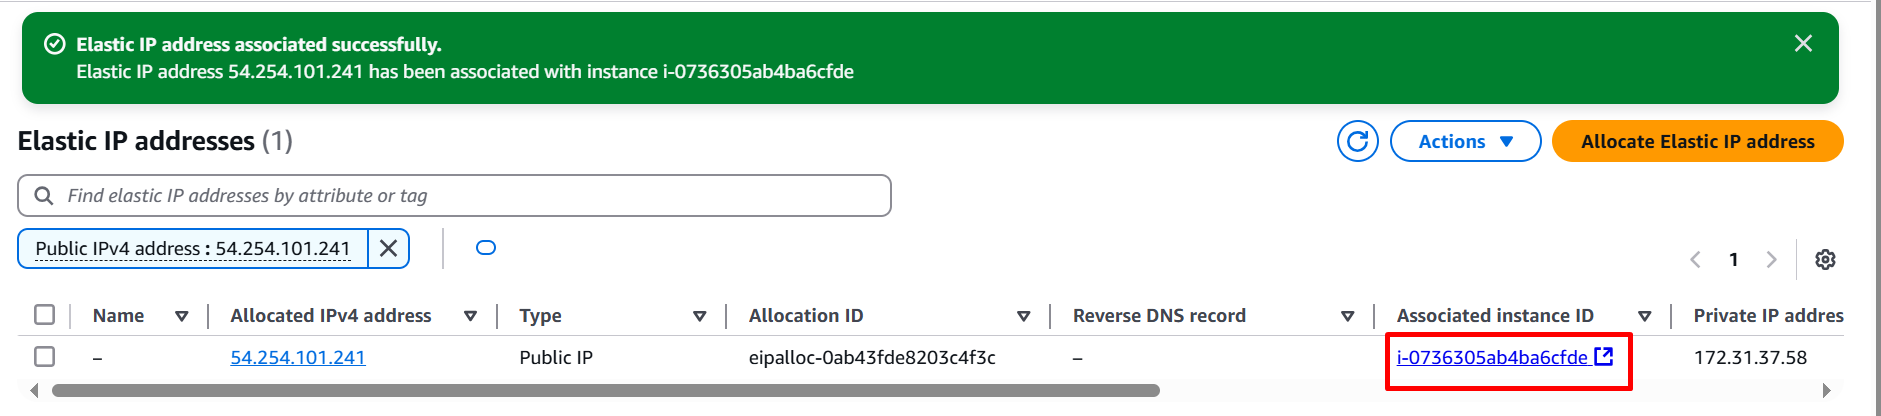Go to previous page arrow
The width and height of the screenshot is (1881, 416).
1695,260
